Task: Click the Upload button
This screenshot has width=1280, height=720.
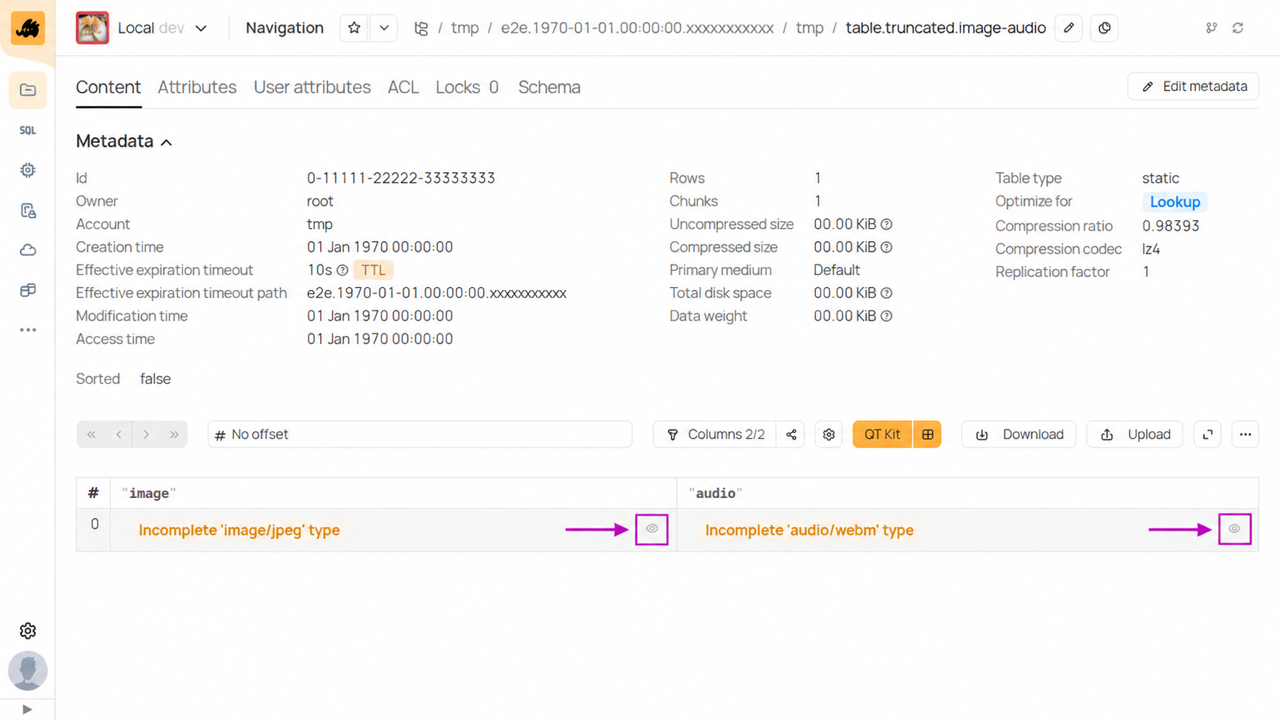Action: coord(1135,434)
